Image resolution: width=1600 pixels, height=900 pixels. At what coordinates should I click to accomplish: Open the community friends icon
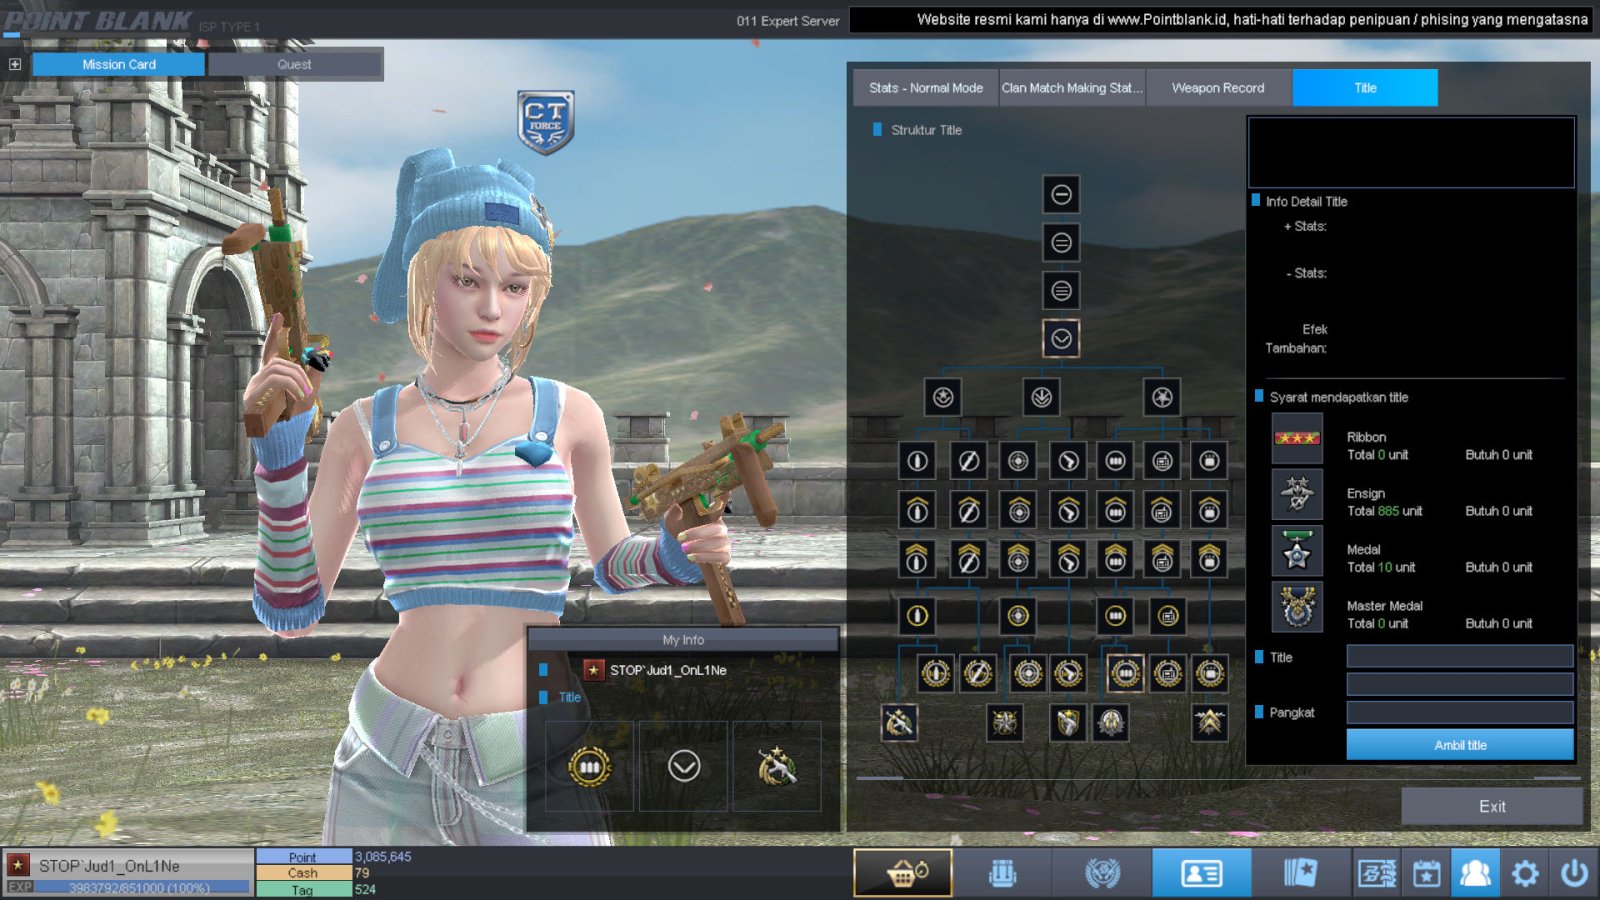pos(1475,873)
